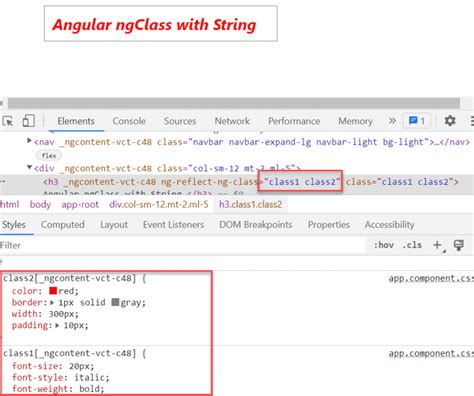The width and height of the screenshot is (474, 396).
Task: Open the Sources tab
Action: point(180,121)
